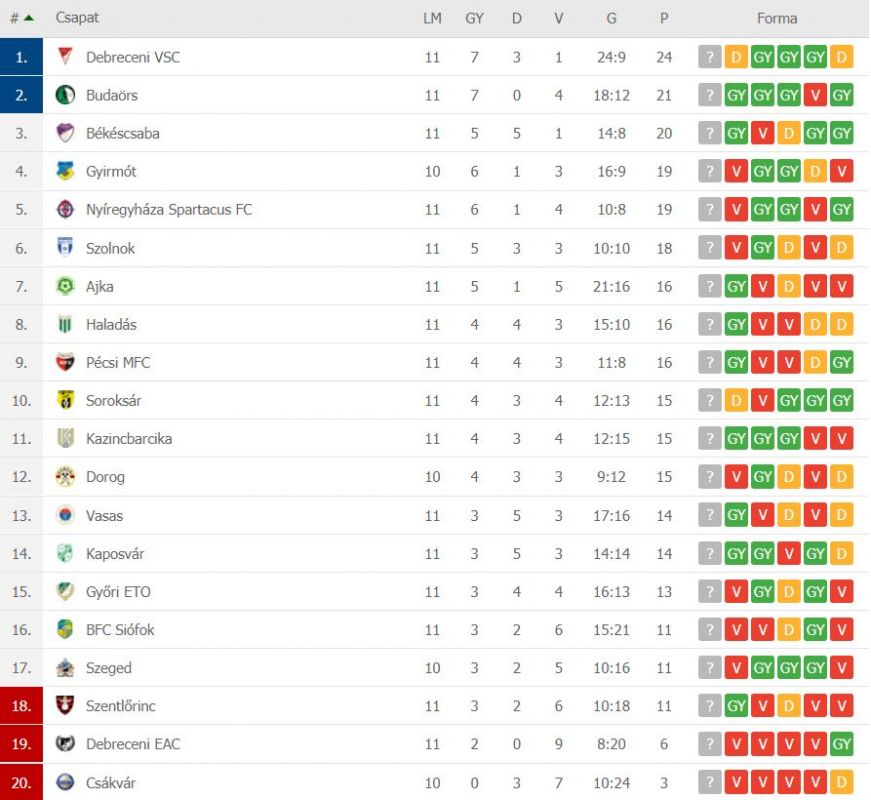Click the Ajka green club logo

coord(65,287)
